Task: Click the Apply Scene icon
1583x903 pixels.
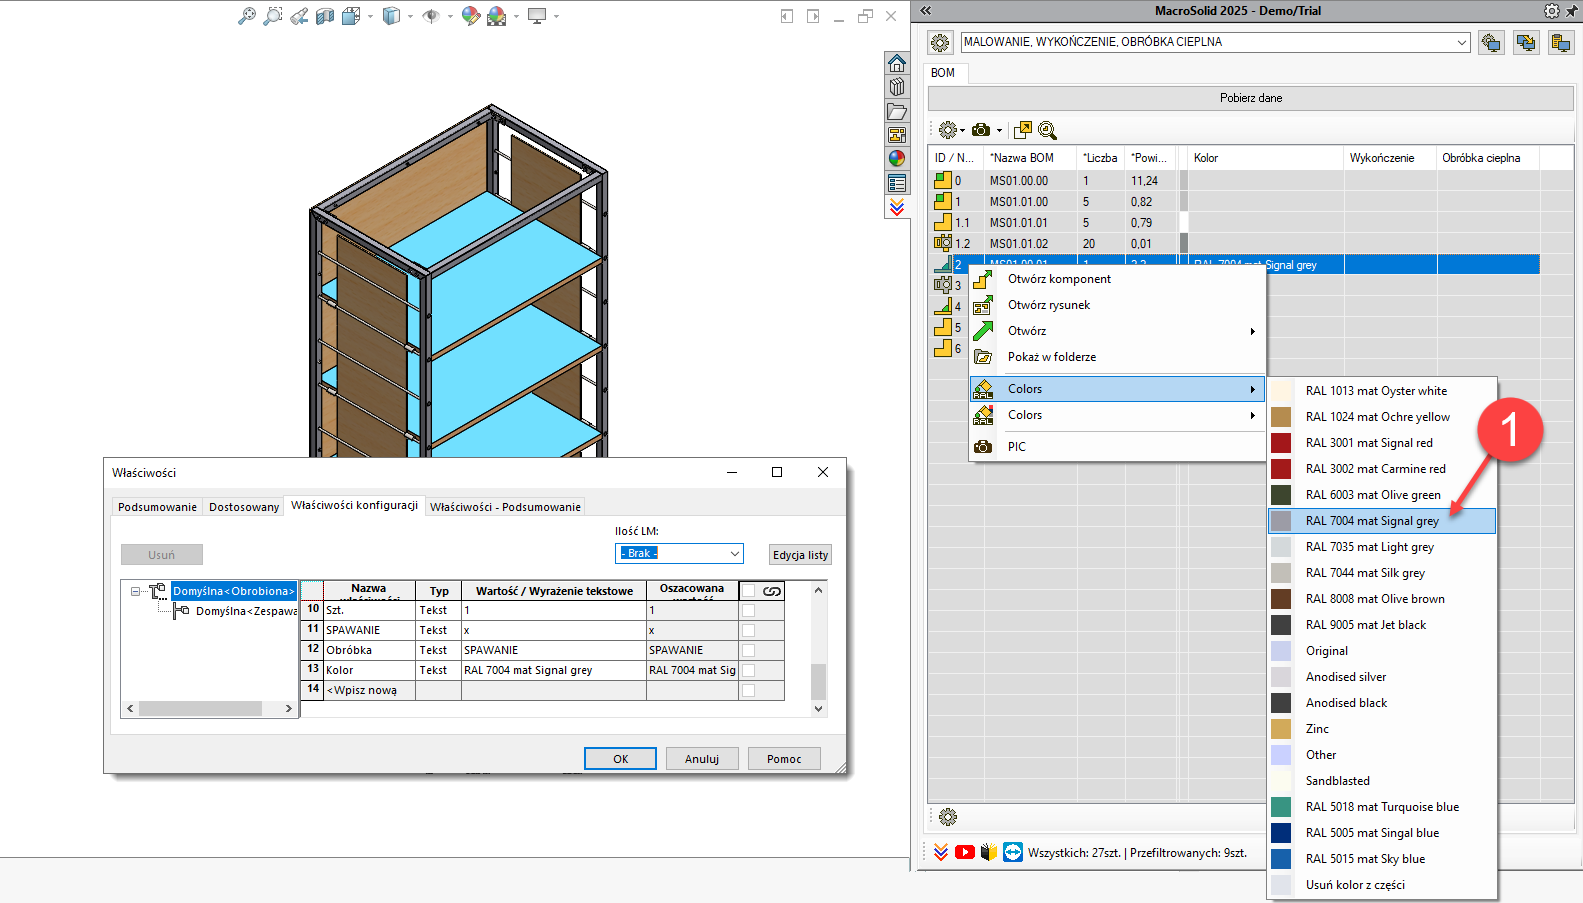Action: point(497,16)
